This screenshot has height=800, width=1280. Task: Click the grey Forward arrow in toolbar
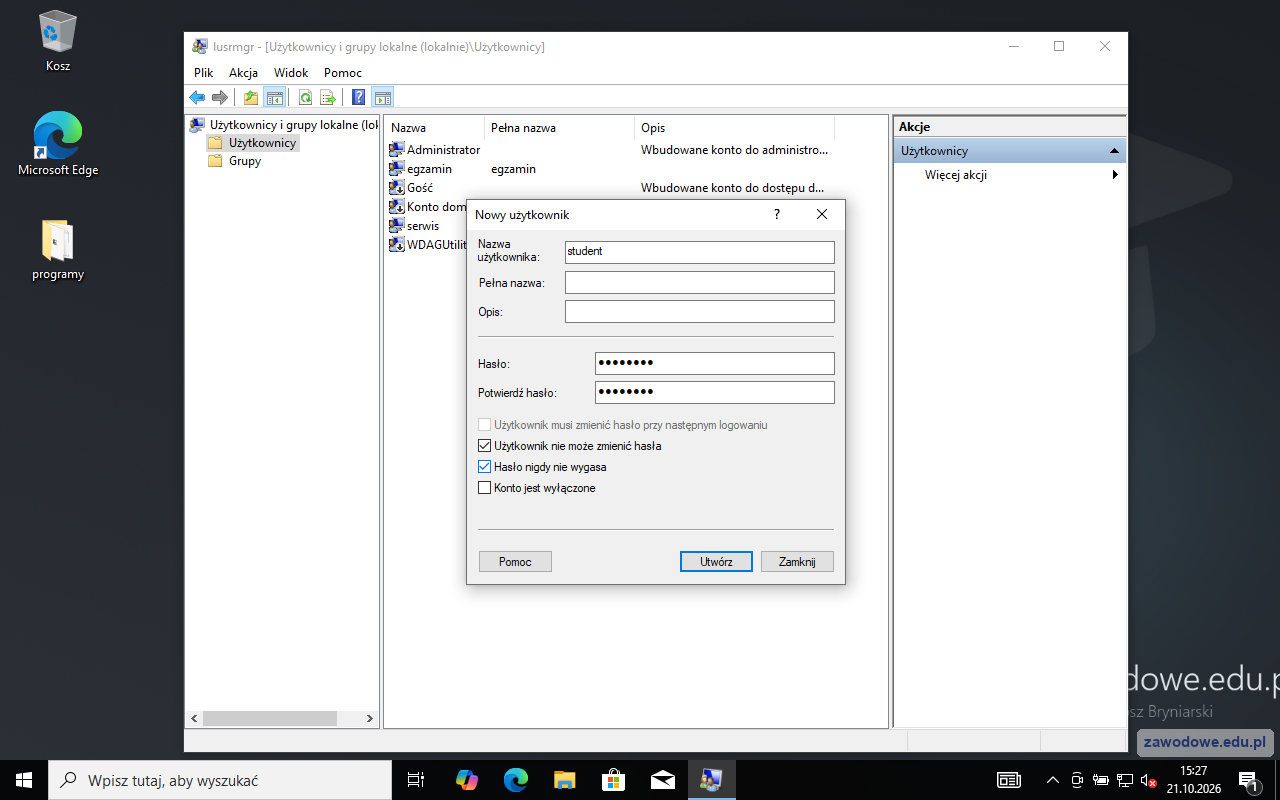point(220,97)
